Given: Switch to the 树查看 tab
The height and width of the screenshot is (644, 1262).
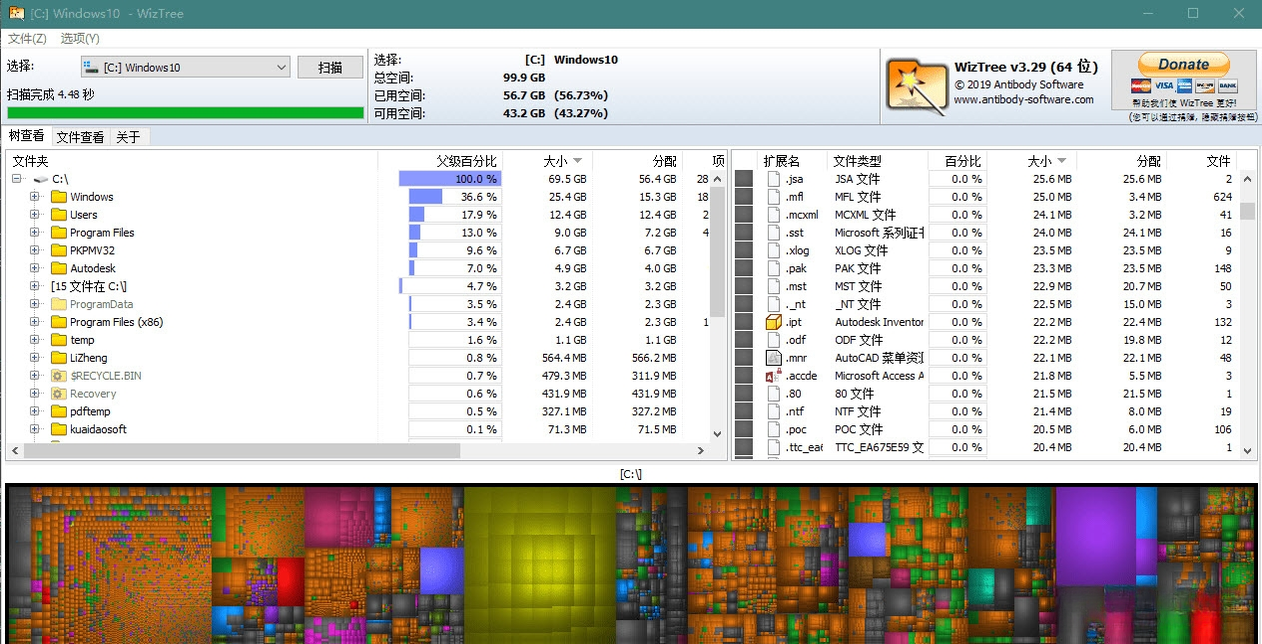Looking at the screenshot, I should click(x=26, y=136).
